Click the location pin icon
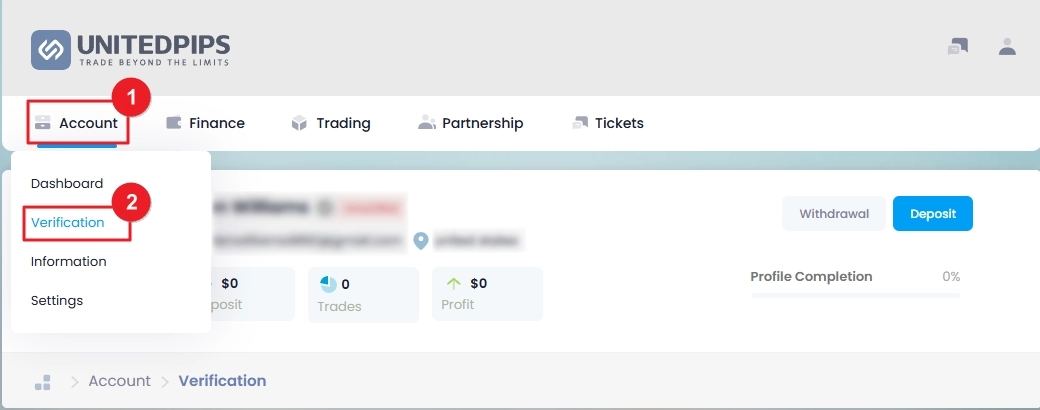Viewport: 1040px width, 410px height. [421, 241]
